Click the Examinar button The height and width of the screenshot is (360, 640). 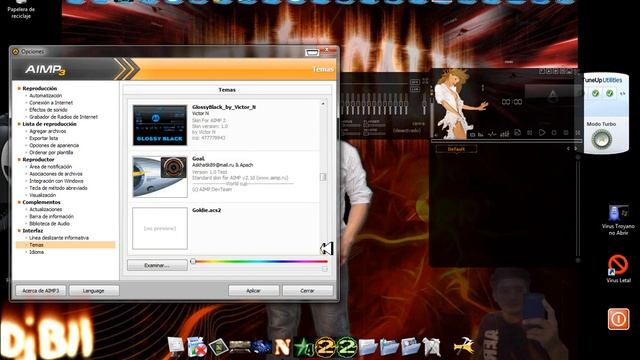(x=157, y=265)
